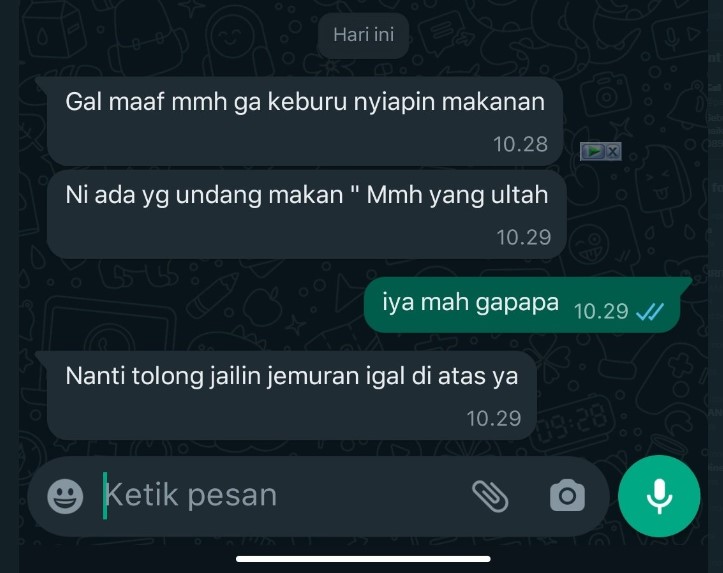Screen dimensions: 723x573
Task: Tap the green microphone voice message button
Action: 659,496
